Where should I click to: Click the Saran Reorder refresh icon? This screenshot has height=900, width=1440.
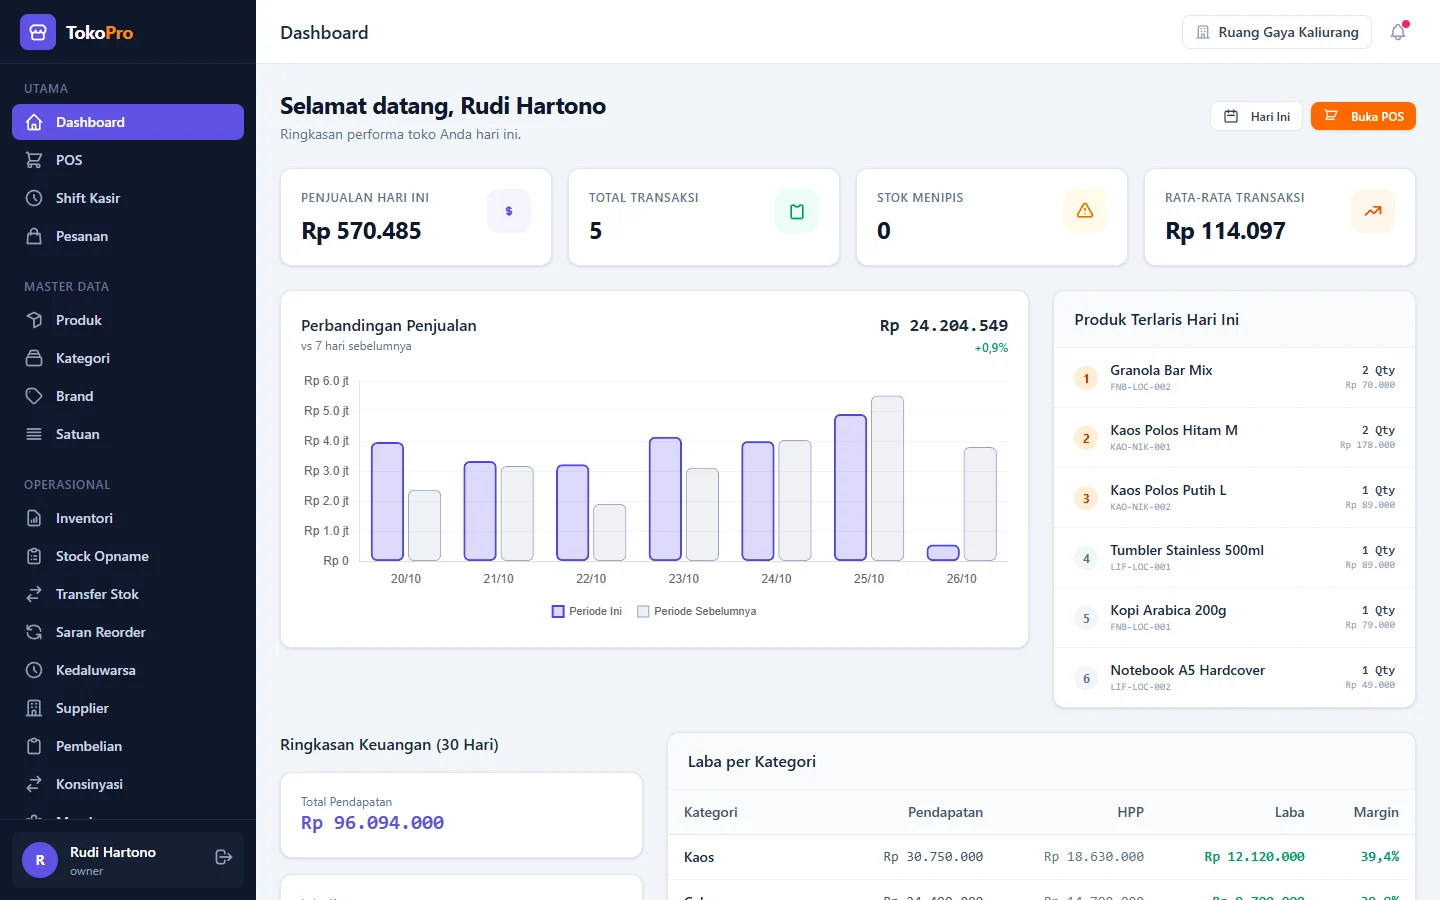34,632
